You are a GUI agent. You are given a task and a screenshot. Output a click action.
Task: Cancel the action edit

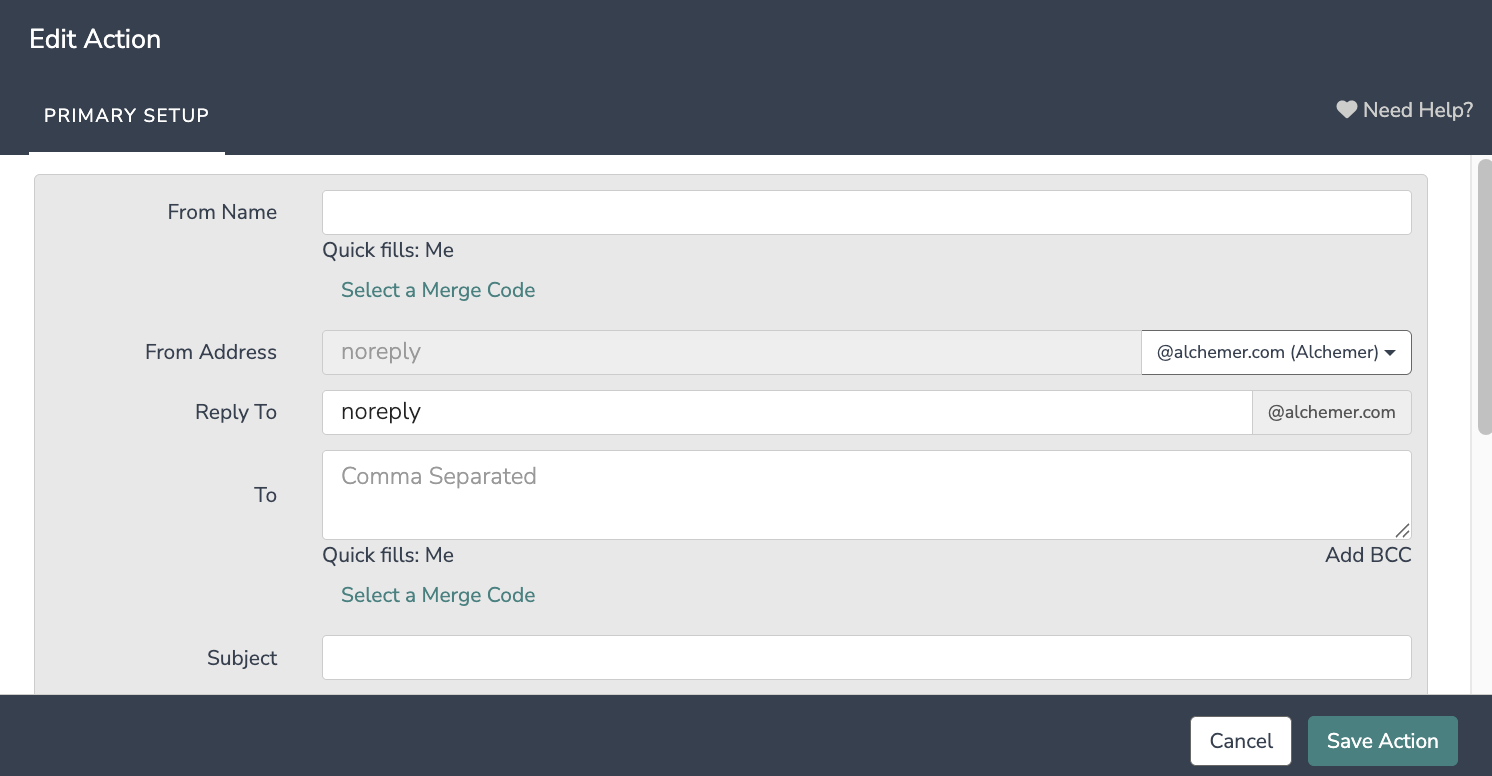[1241, 741]
